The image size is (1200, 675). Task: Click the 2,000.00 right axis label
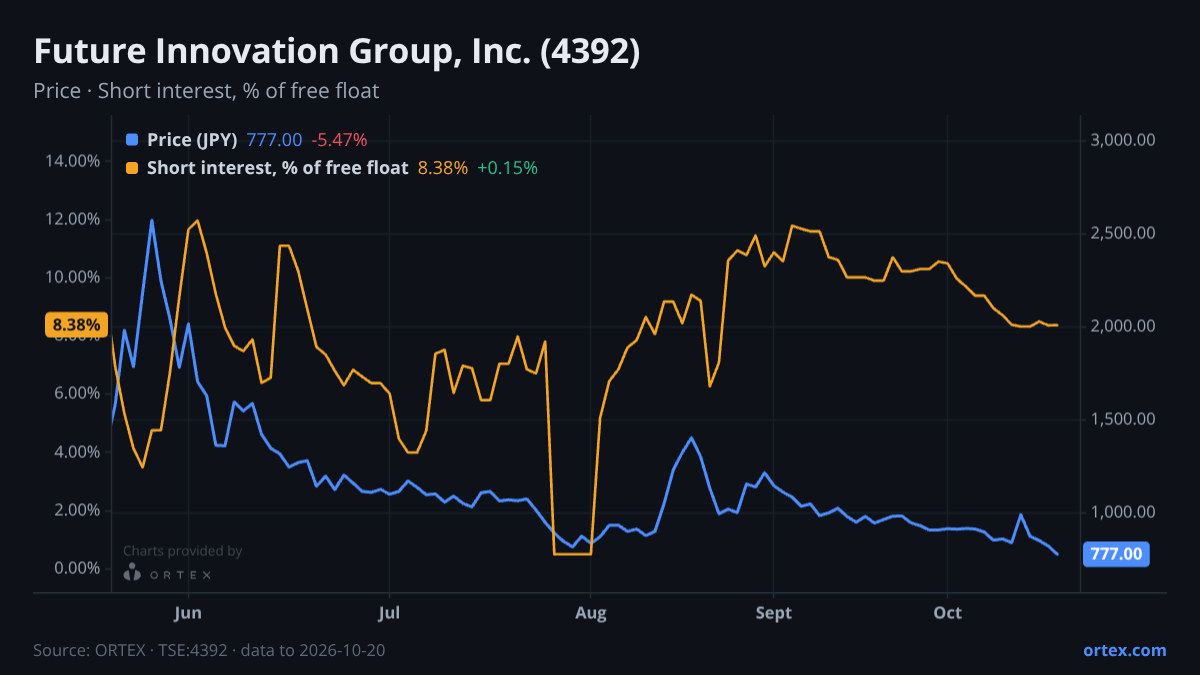point(1124,326)
